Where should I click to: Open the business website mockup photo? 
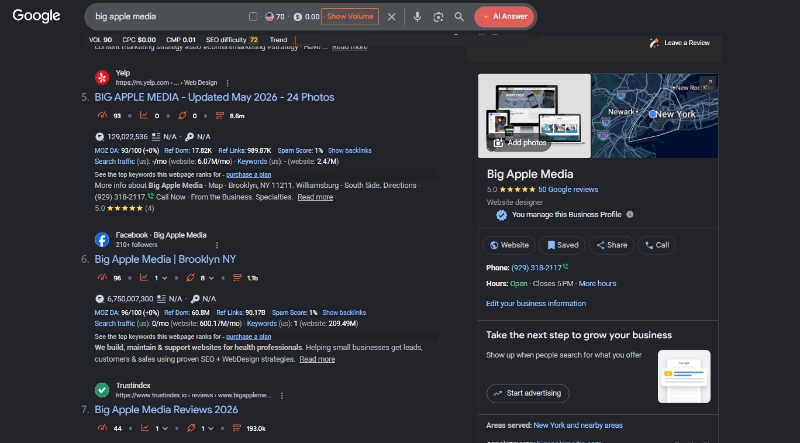(x=534, y=115)
